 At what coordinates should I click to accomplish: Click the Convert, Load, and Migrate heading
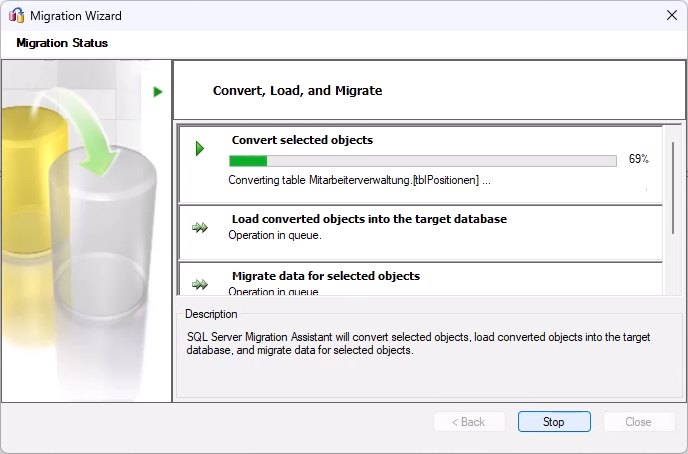click(x=297, y=91)
